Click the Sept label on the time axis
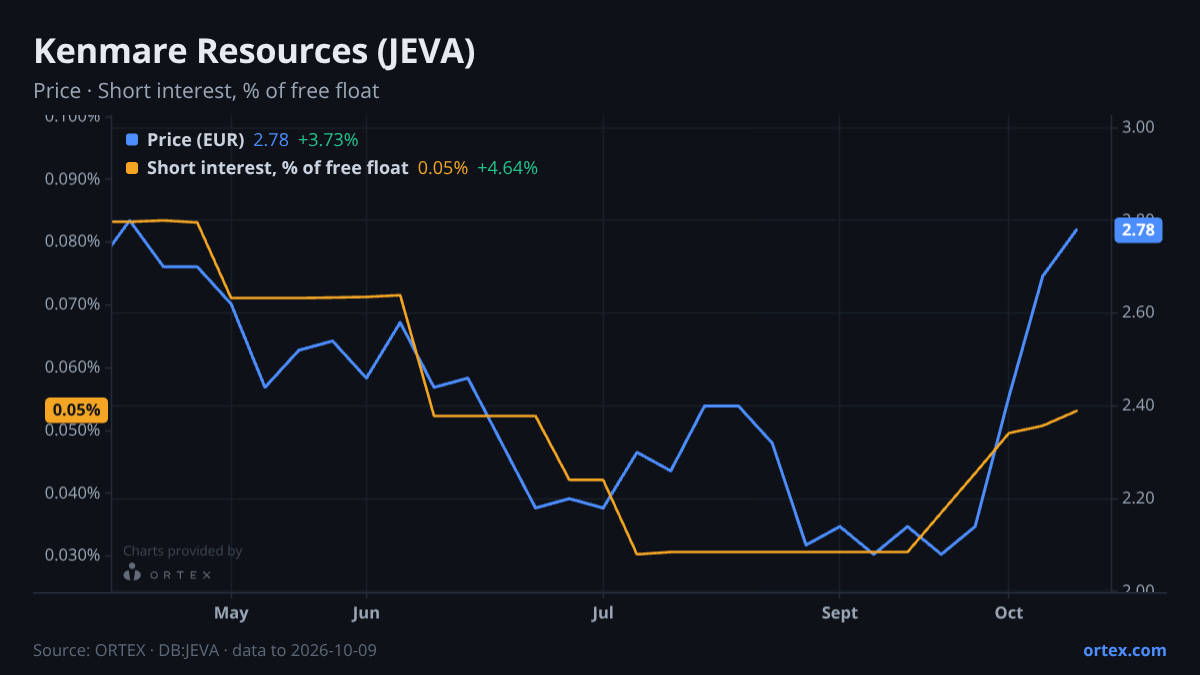Image resolution: width=1200 pixels, height=675 pixels. (840, 613)
